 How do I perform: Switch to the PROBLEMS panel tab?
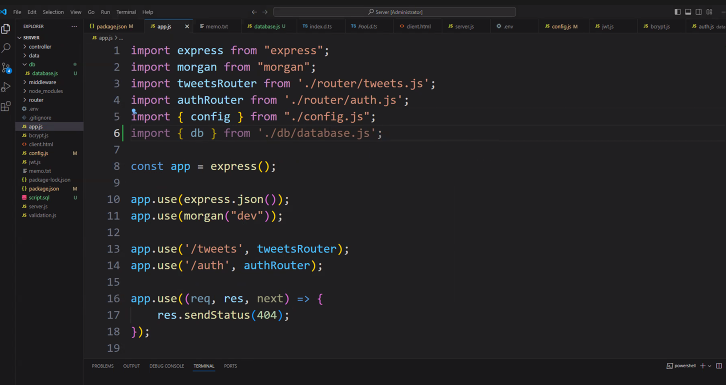(x=103, y=366)
